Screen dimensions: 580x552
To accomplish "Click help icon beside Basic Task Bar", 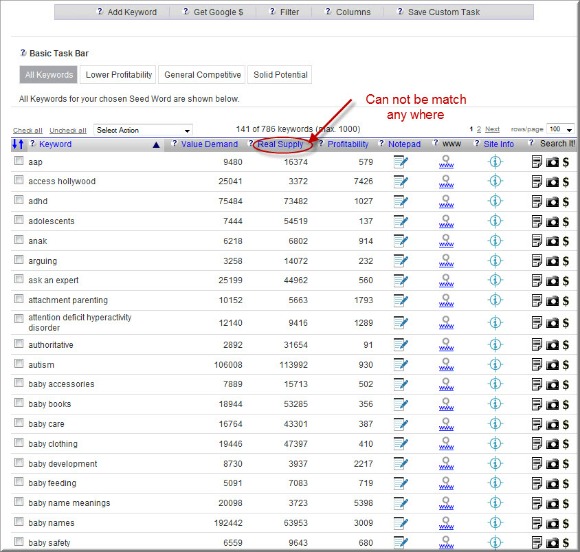I will point(23,53).
